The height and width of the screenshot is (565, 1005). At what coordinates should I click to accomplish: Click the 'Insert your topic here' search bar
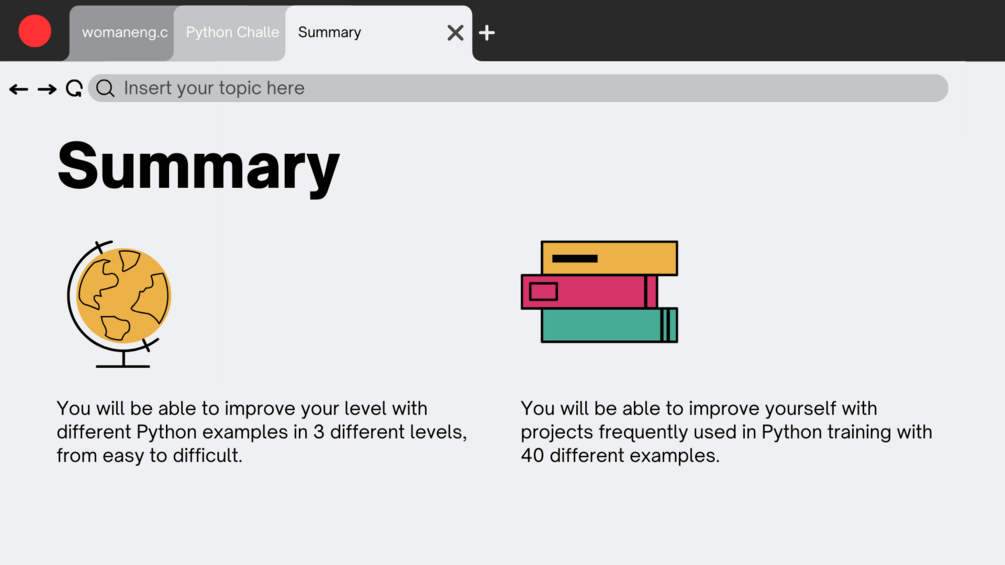click(x=518, y=88)
